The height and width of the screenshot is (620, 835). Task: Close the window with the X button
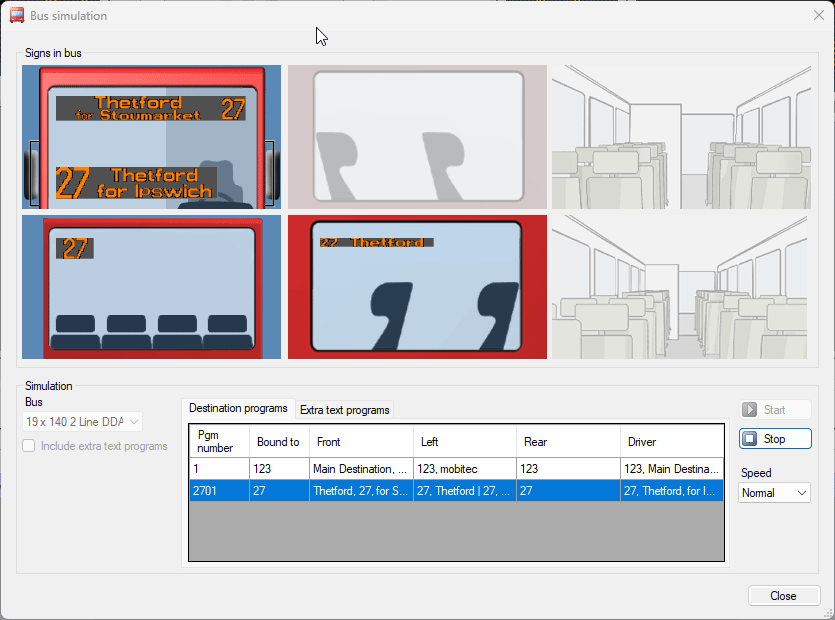pos(818,16)
